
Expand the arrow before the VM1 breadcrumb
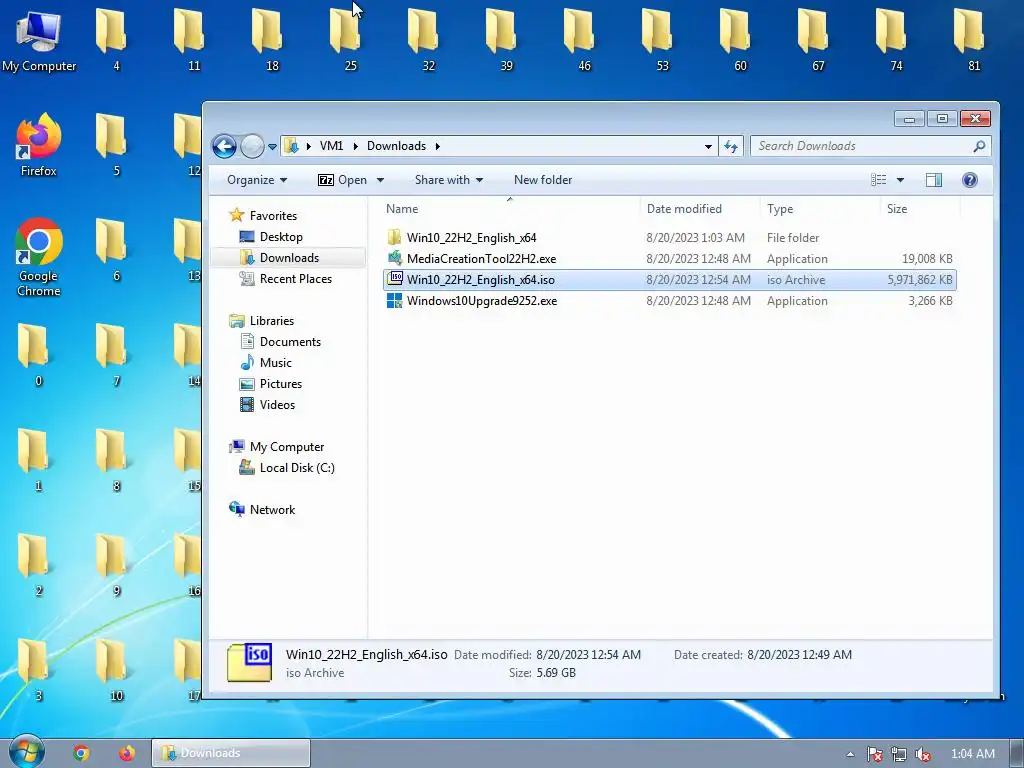coord(308,146)
